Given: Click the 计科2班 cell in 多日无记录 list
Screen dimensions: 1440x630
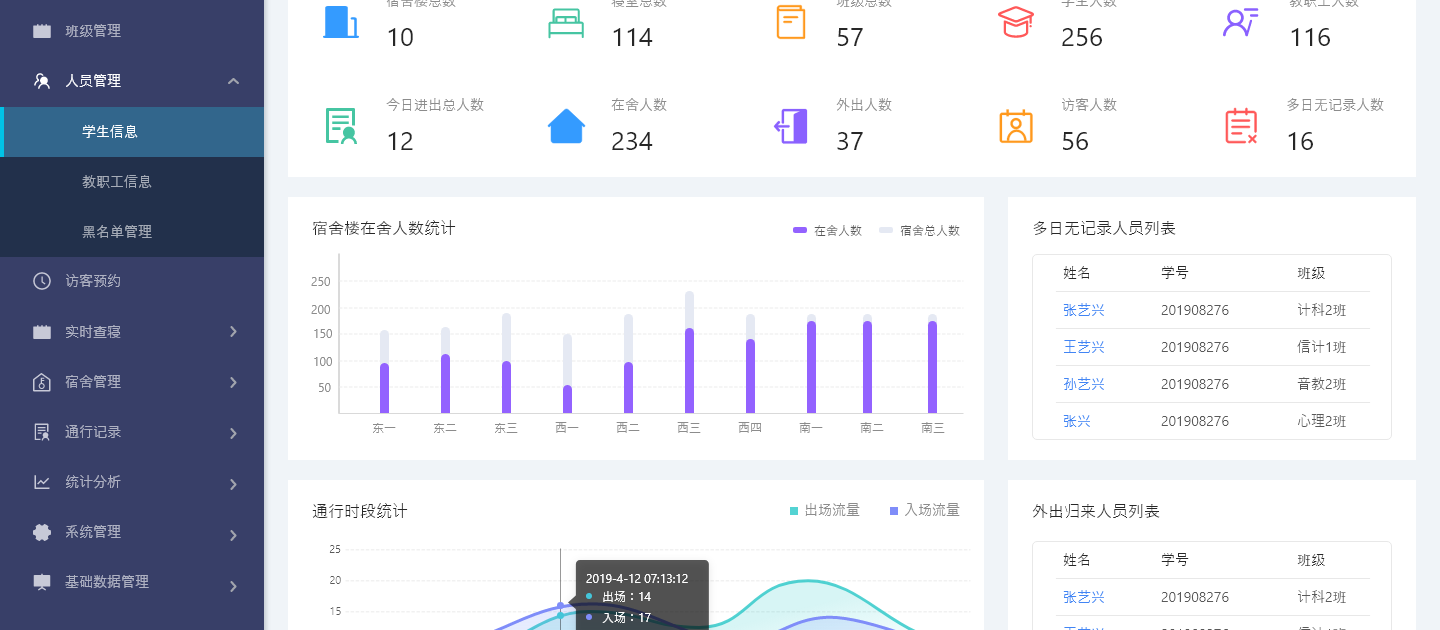Looking at the screenshot, I should click(1322, 310).
